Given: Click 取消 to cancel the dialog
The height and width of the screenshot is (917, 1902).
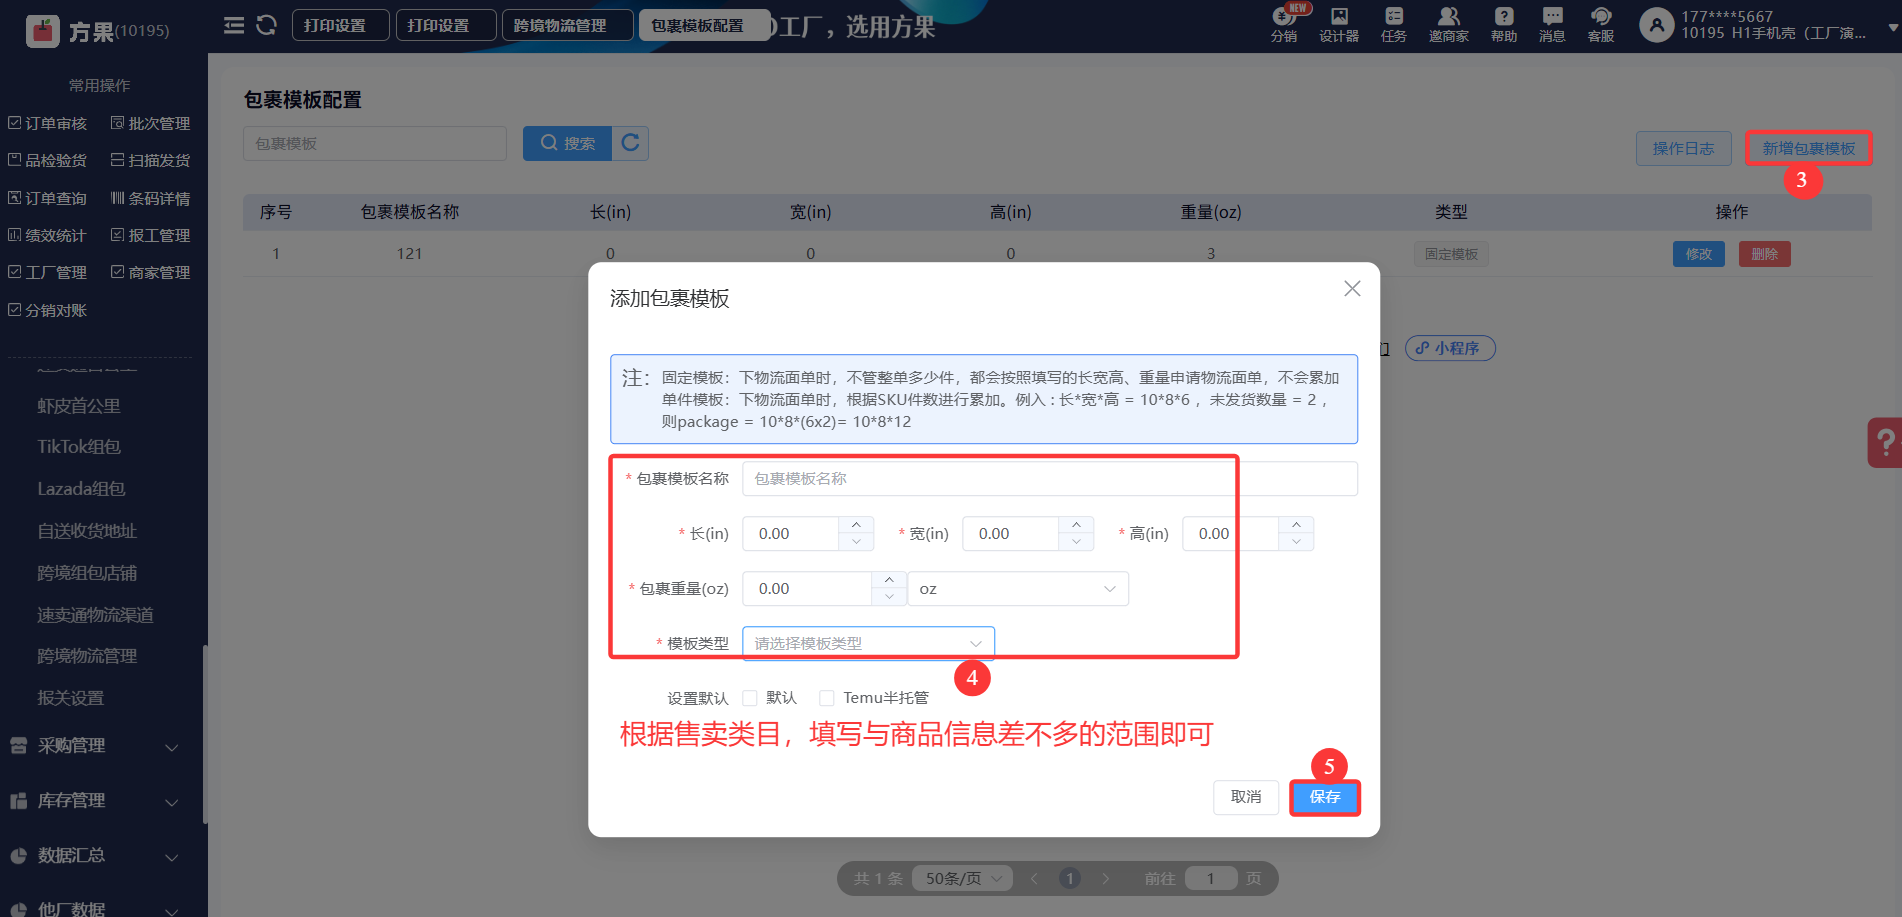Looking at the screenshot, I should pos(1246,797).
